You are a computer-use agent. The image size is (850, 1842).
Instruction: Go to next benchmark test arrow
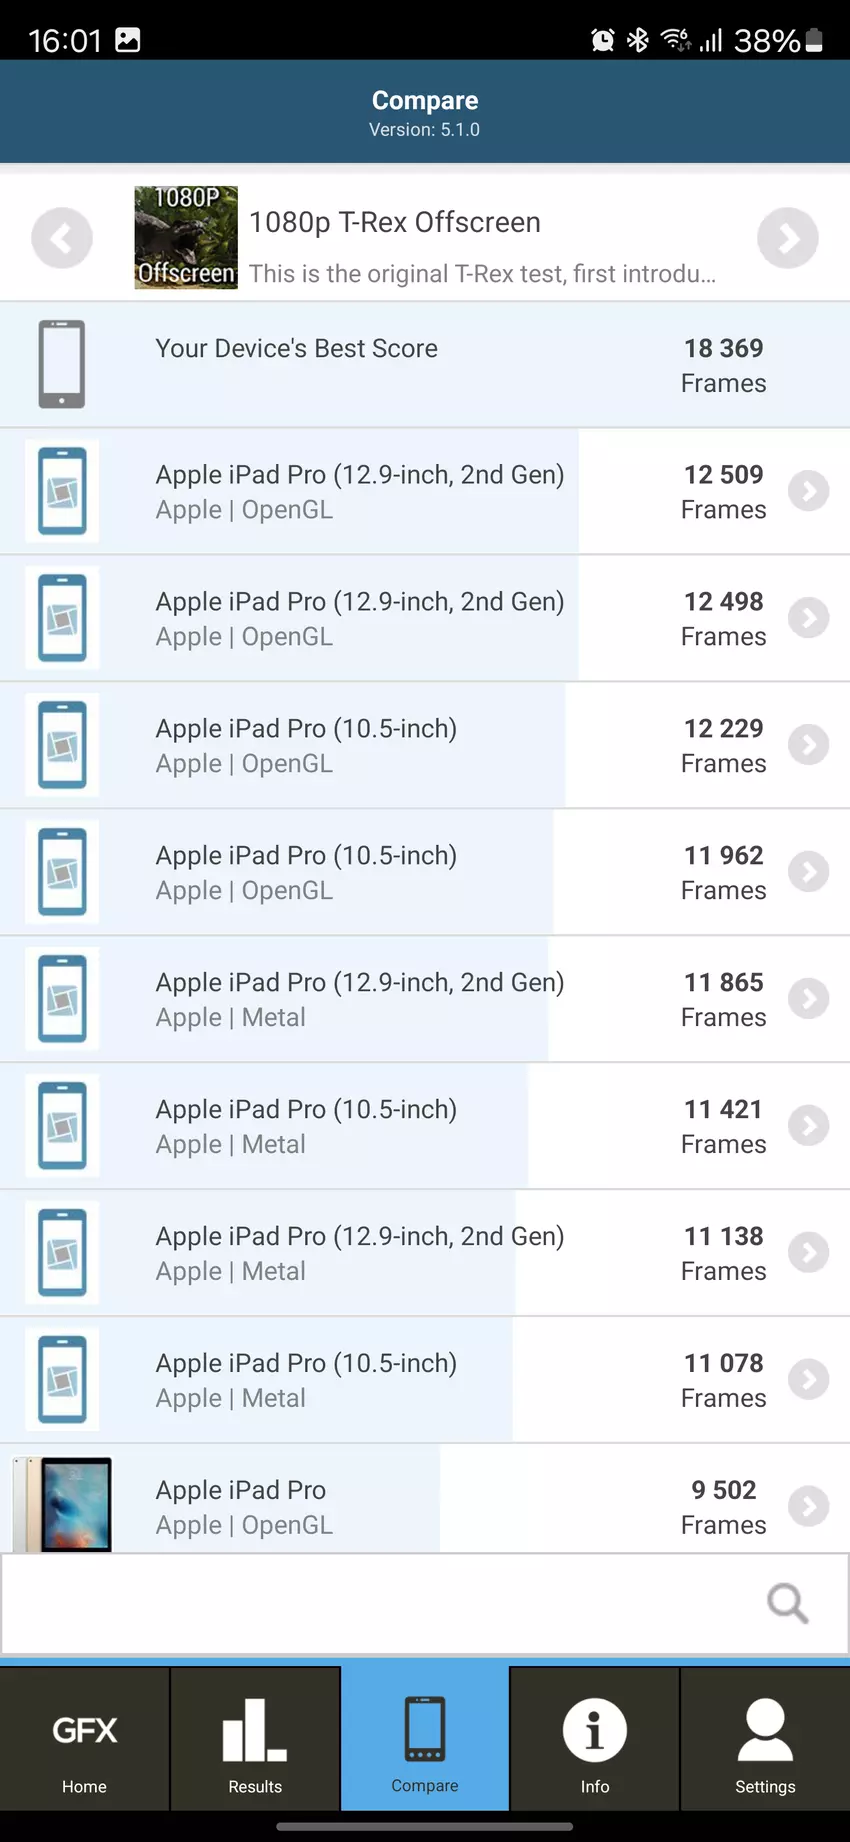[x=787, y=238]
